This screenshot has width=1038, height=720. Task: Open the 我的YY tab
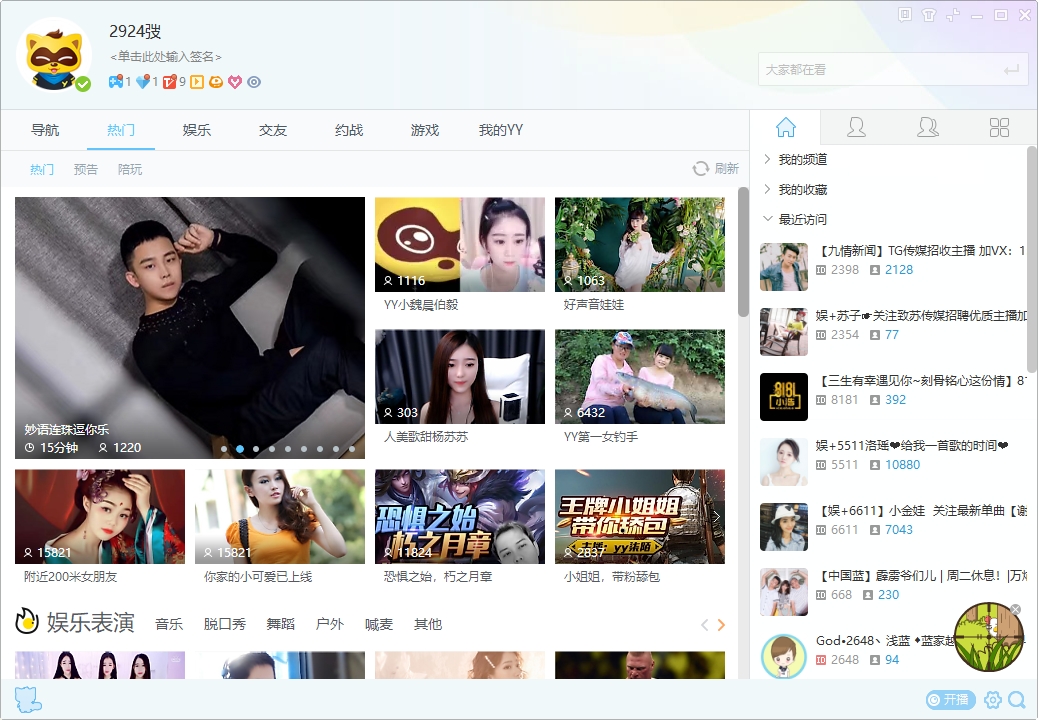(x=500, y=130)
